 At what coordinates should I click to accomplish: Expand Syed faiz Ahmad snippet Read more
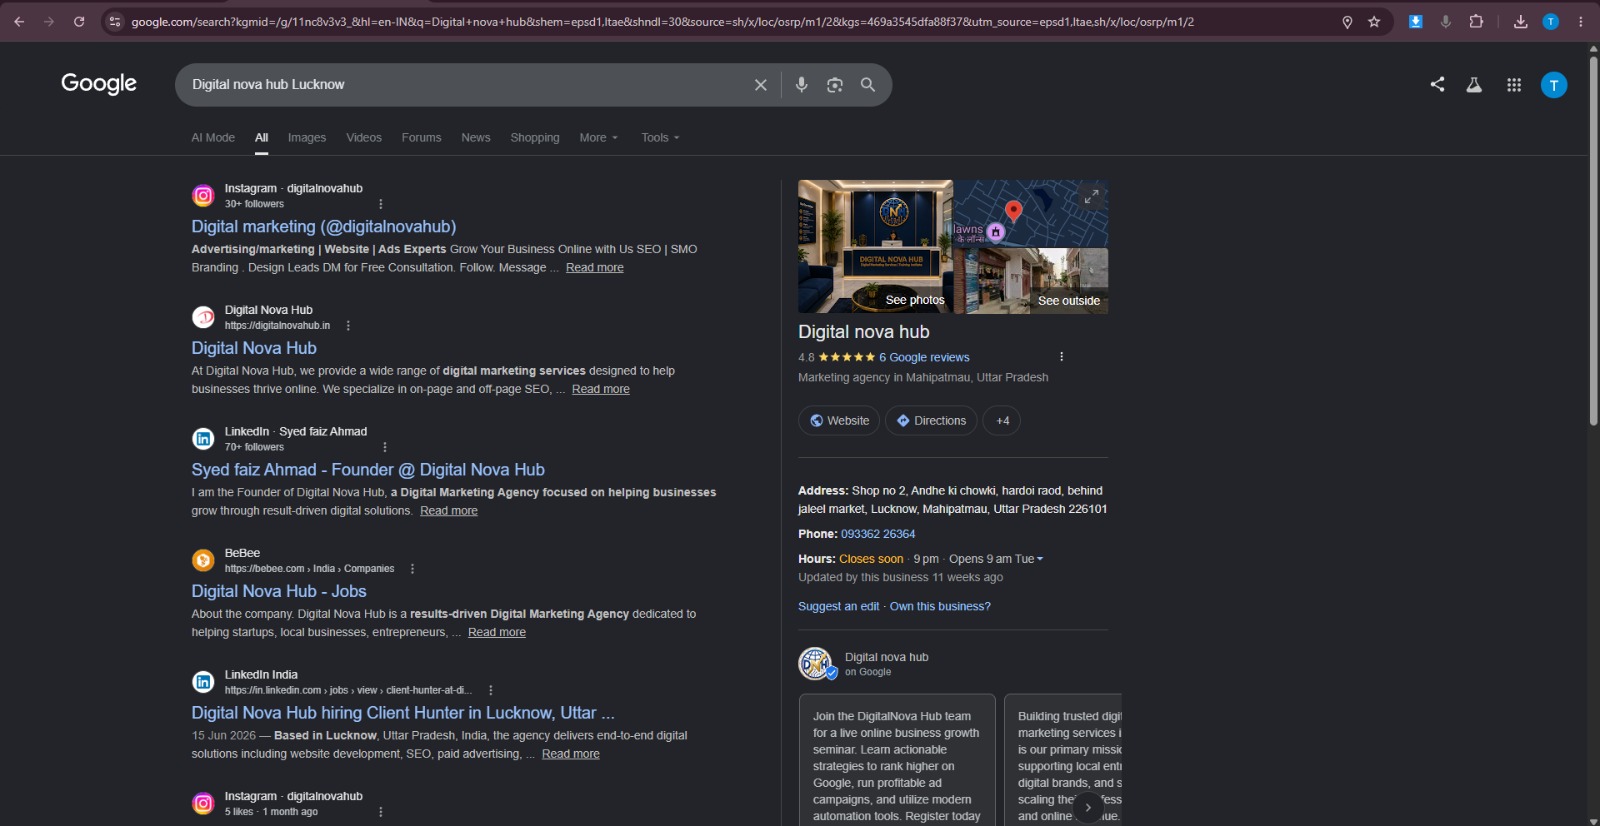coord(449,511)
